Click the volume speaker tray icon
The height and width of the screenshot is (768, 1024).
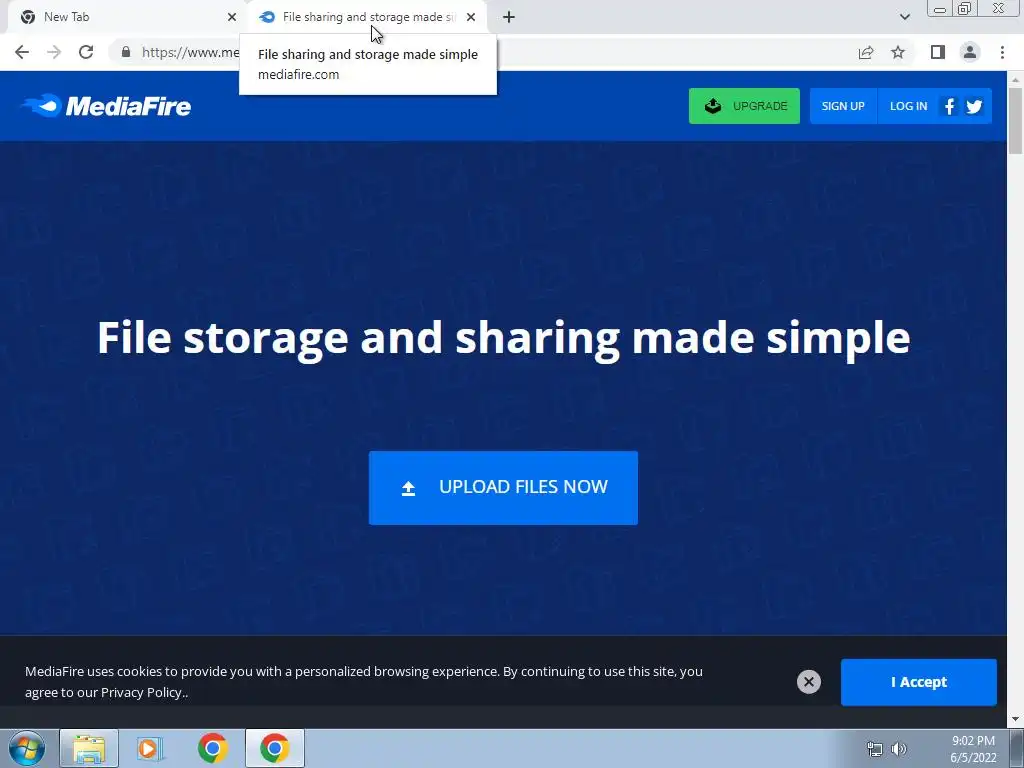899,749
